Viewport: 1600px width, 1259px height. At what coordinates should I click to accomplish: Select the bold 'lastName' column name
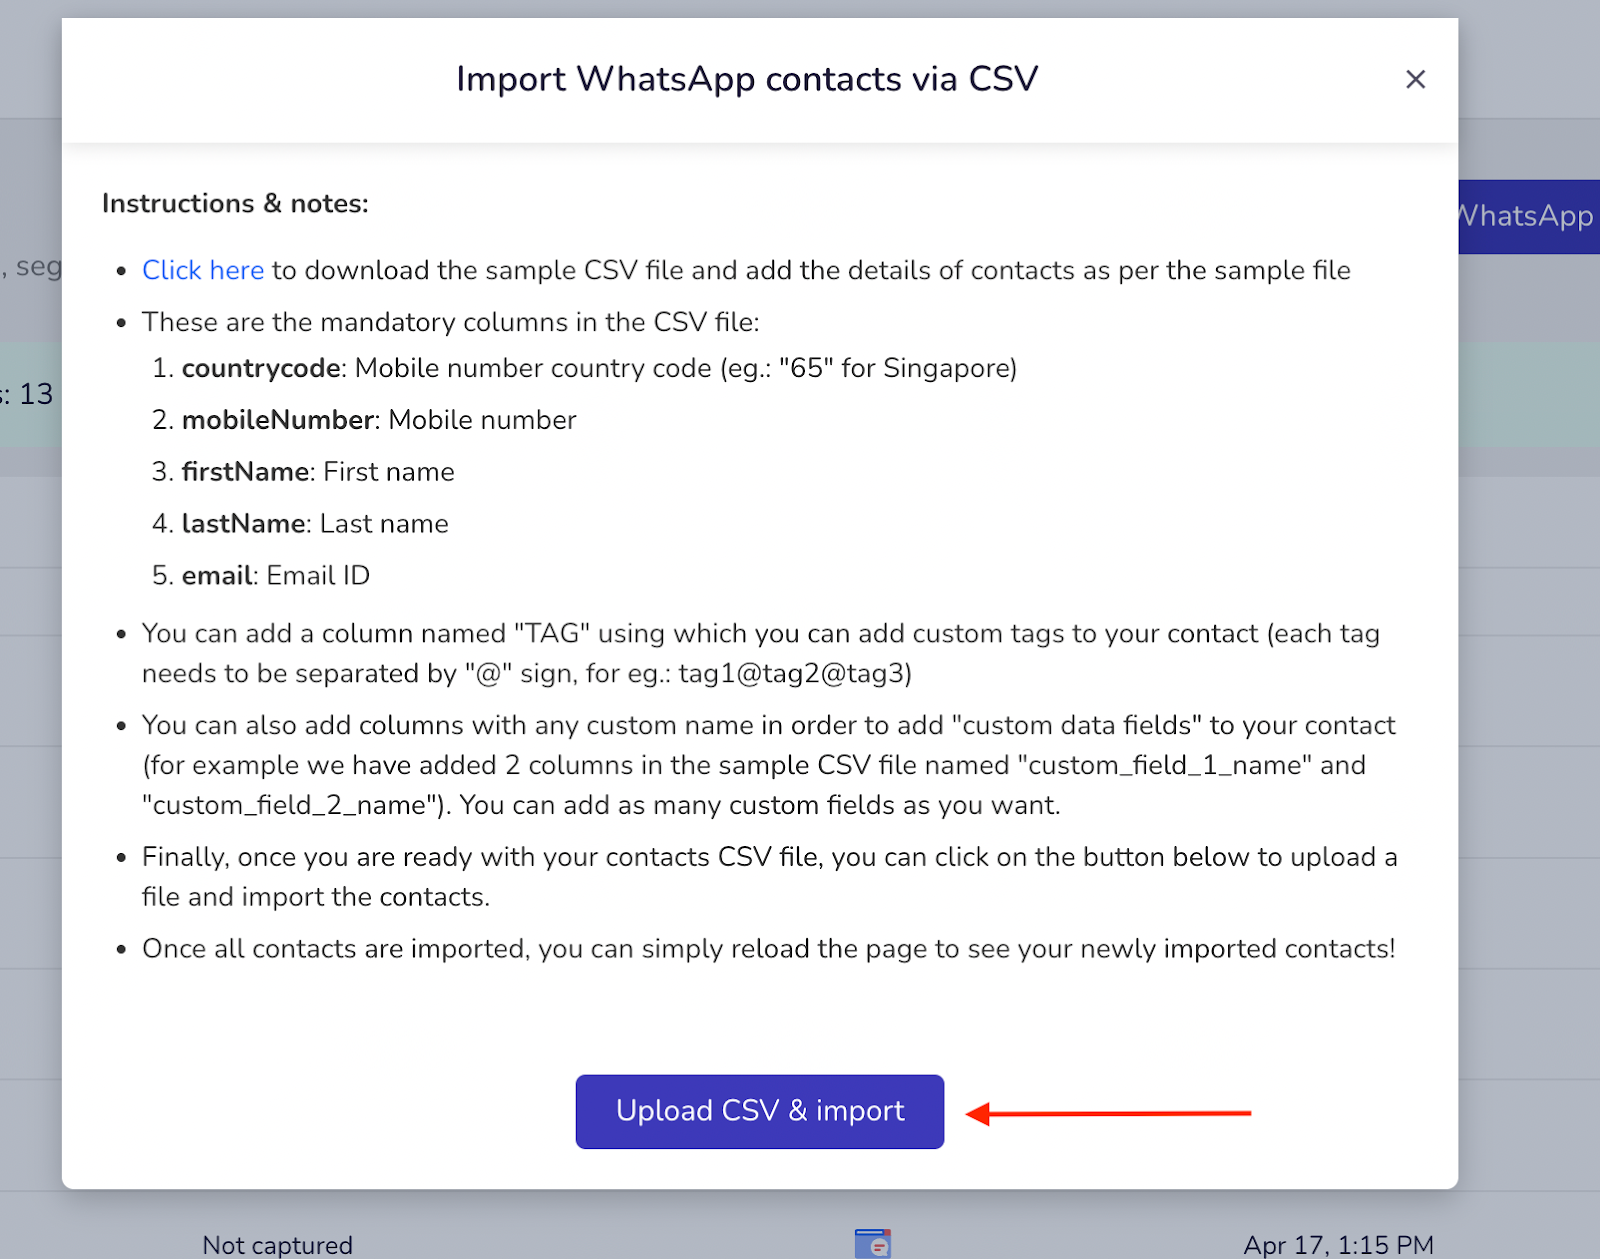pyautogui.click(x=244, y=524)
